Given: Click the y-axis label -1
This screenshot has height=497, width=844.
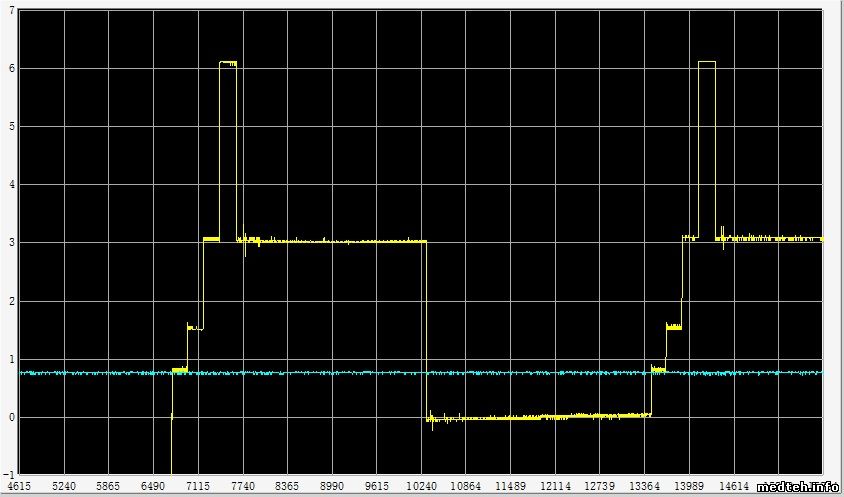Looking at the screenshot, I should pos(8,474).
